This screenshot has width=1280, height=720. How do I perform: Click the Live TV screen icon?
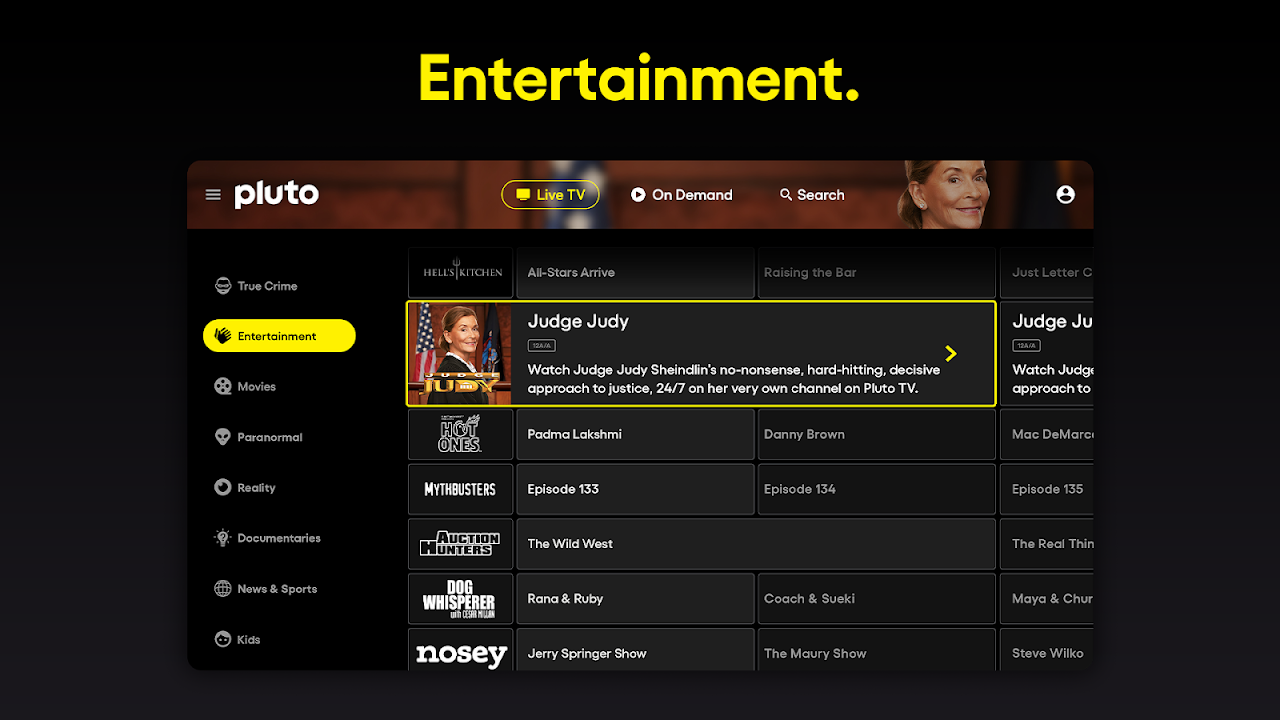click(523, 195)
